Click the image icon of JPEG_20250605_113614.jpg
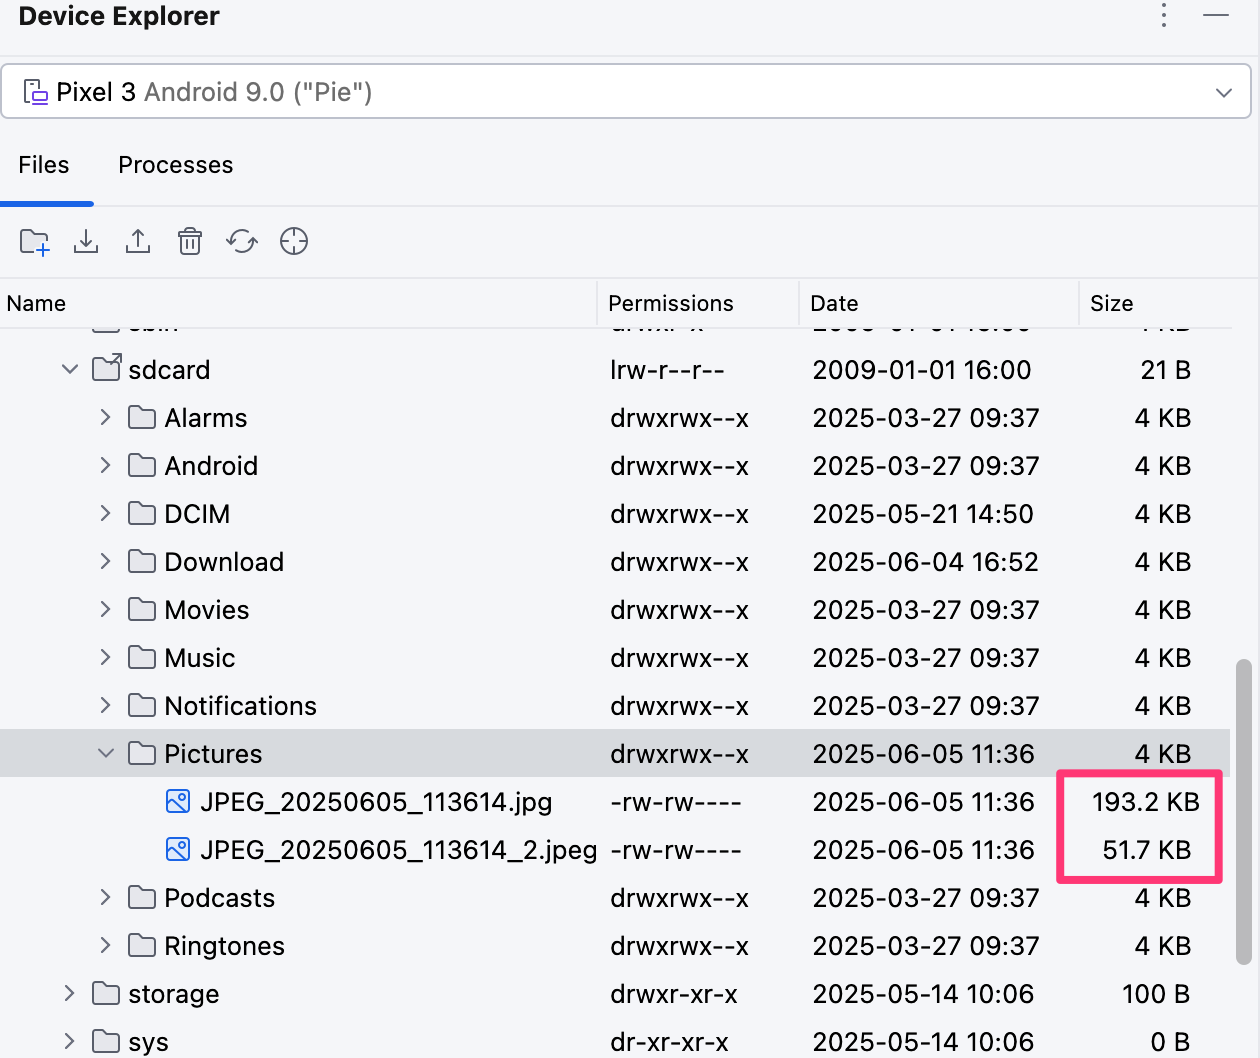Image resolution: width=1260 pixels, height=1058 pixels. (x=178, y=802)
